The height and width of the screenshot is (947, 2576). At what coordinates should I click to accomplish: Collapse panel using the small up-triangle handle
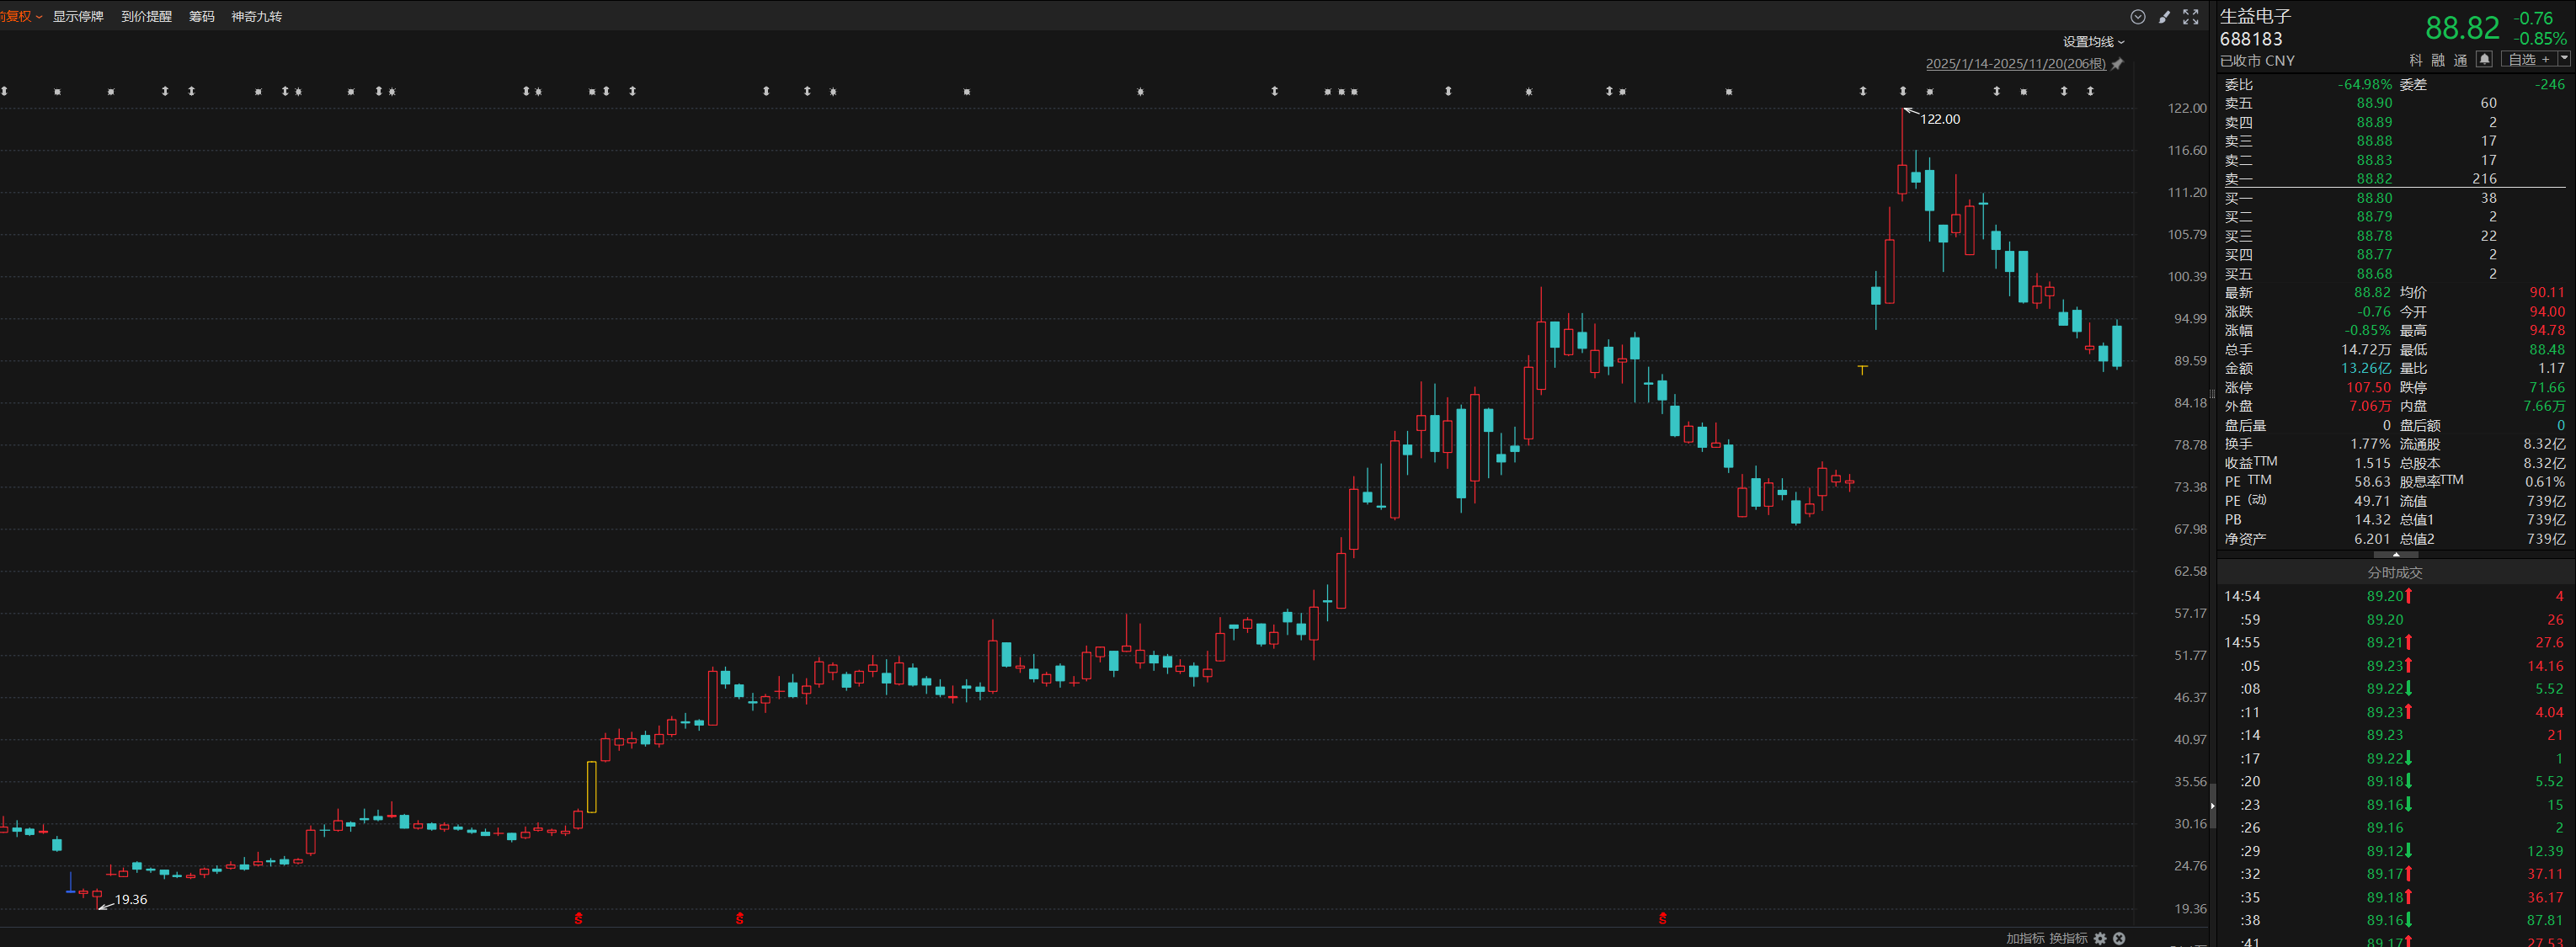coord(2395,554)
